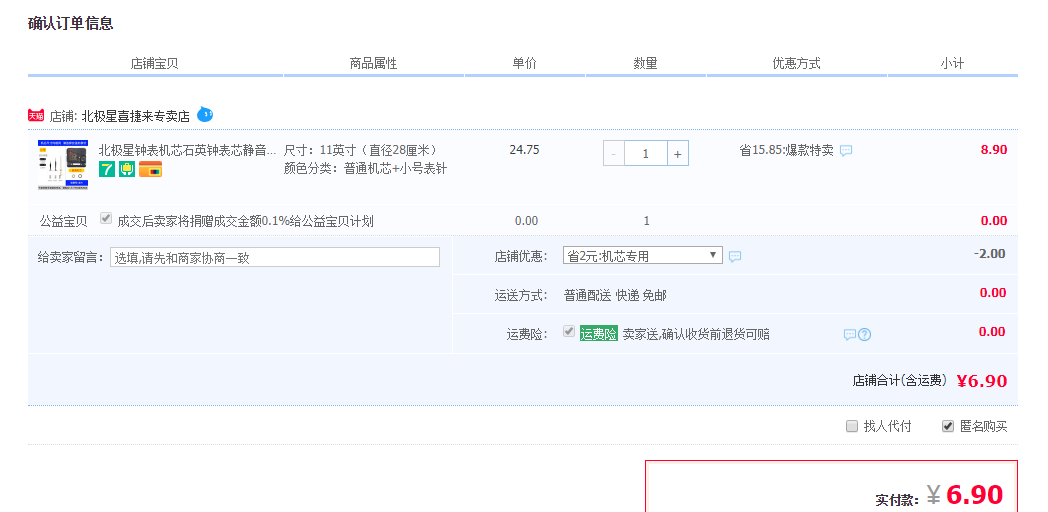Click the donation description 成交后卖家将捐赠
The height and width of the screenshot is (512, 1048).
(245, 221)
